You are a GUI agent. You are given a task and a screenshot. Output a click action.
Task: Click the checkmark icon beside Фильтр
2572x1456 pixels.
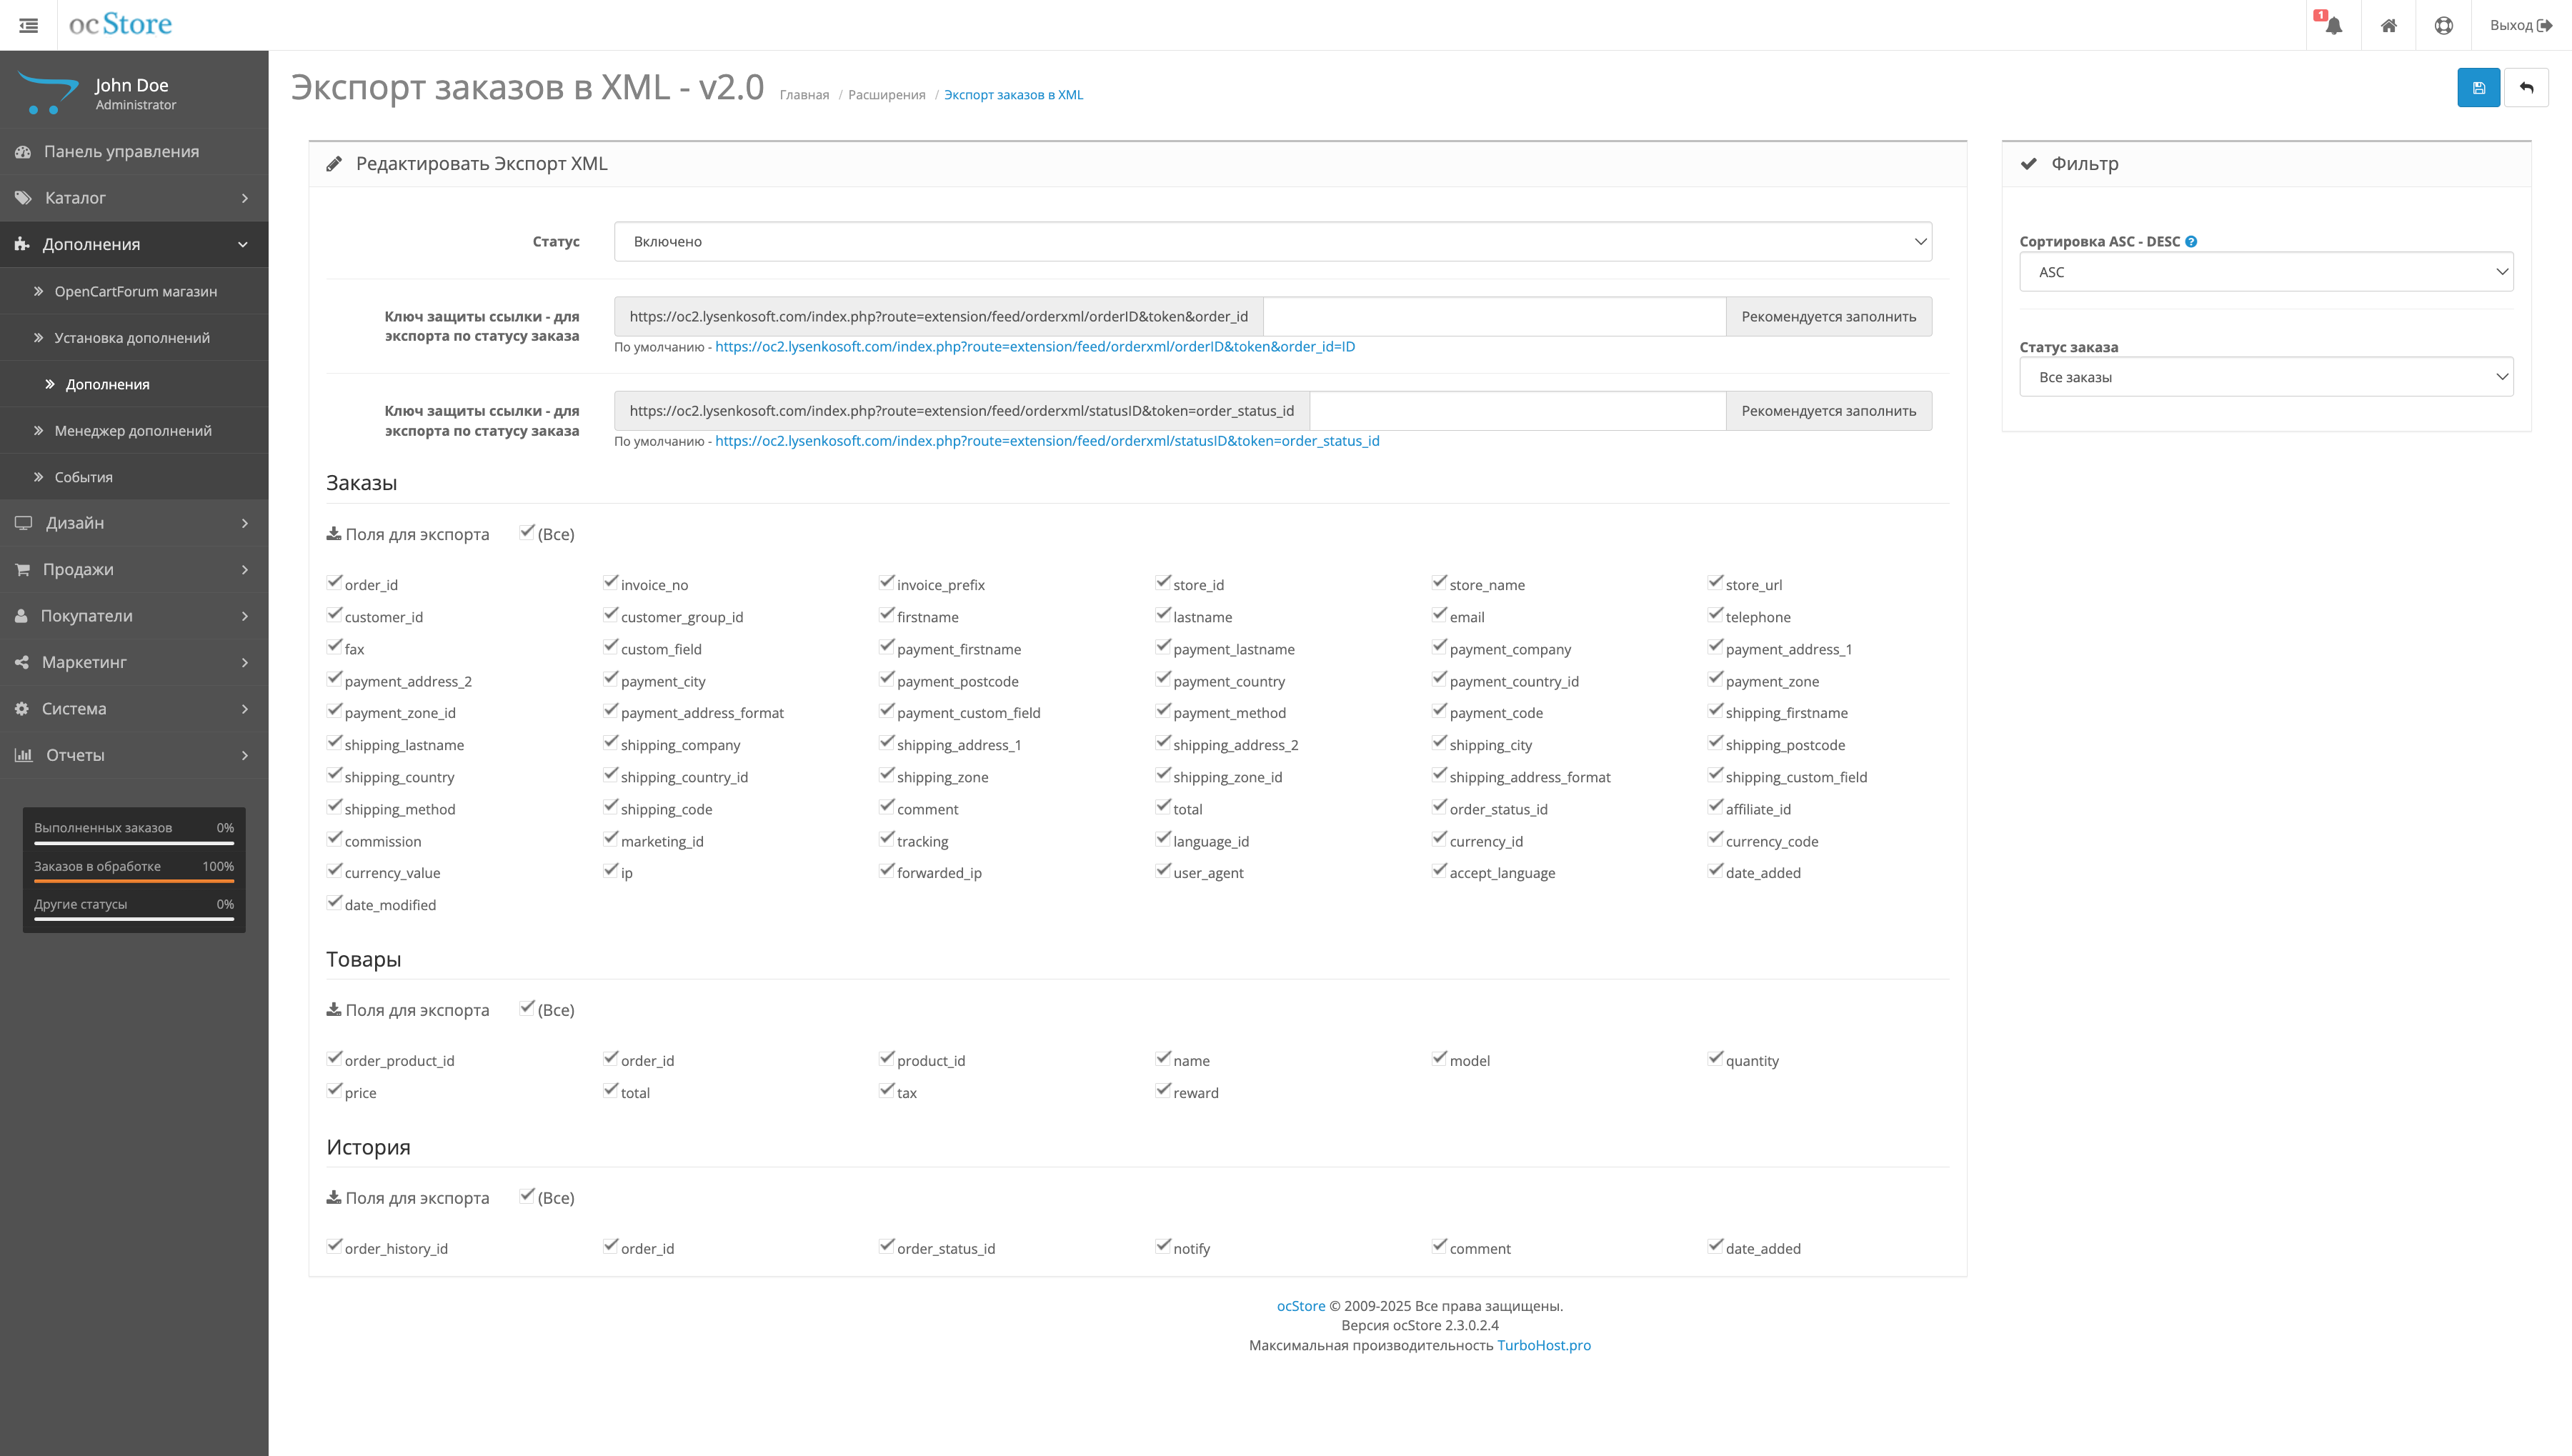click(2029, 164)
